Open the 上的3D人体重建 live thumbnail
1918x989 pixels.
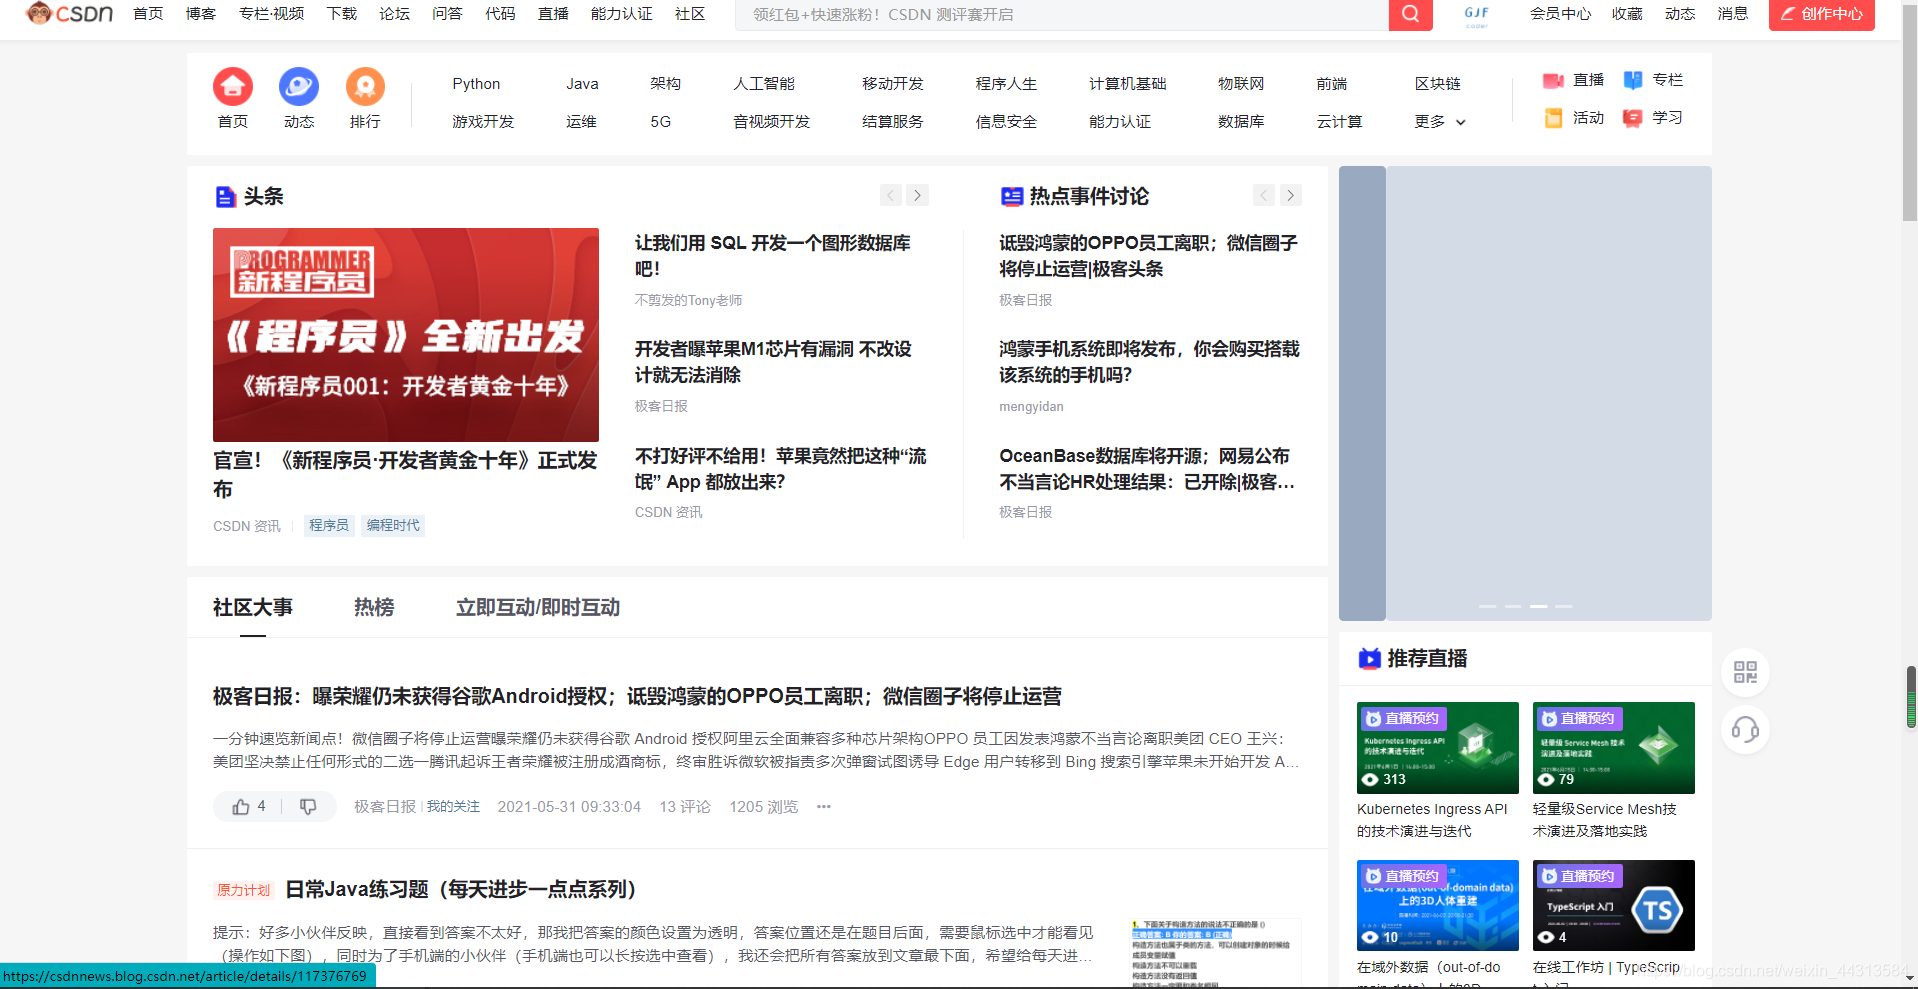click(x=1438, y=905)
